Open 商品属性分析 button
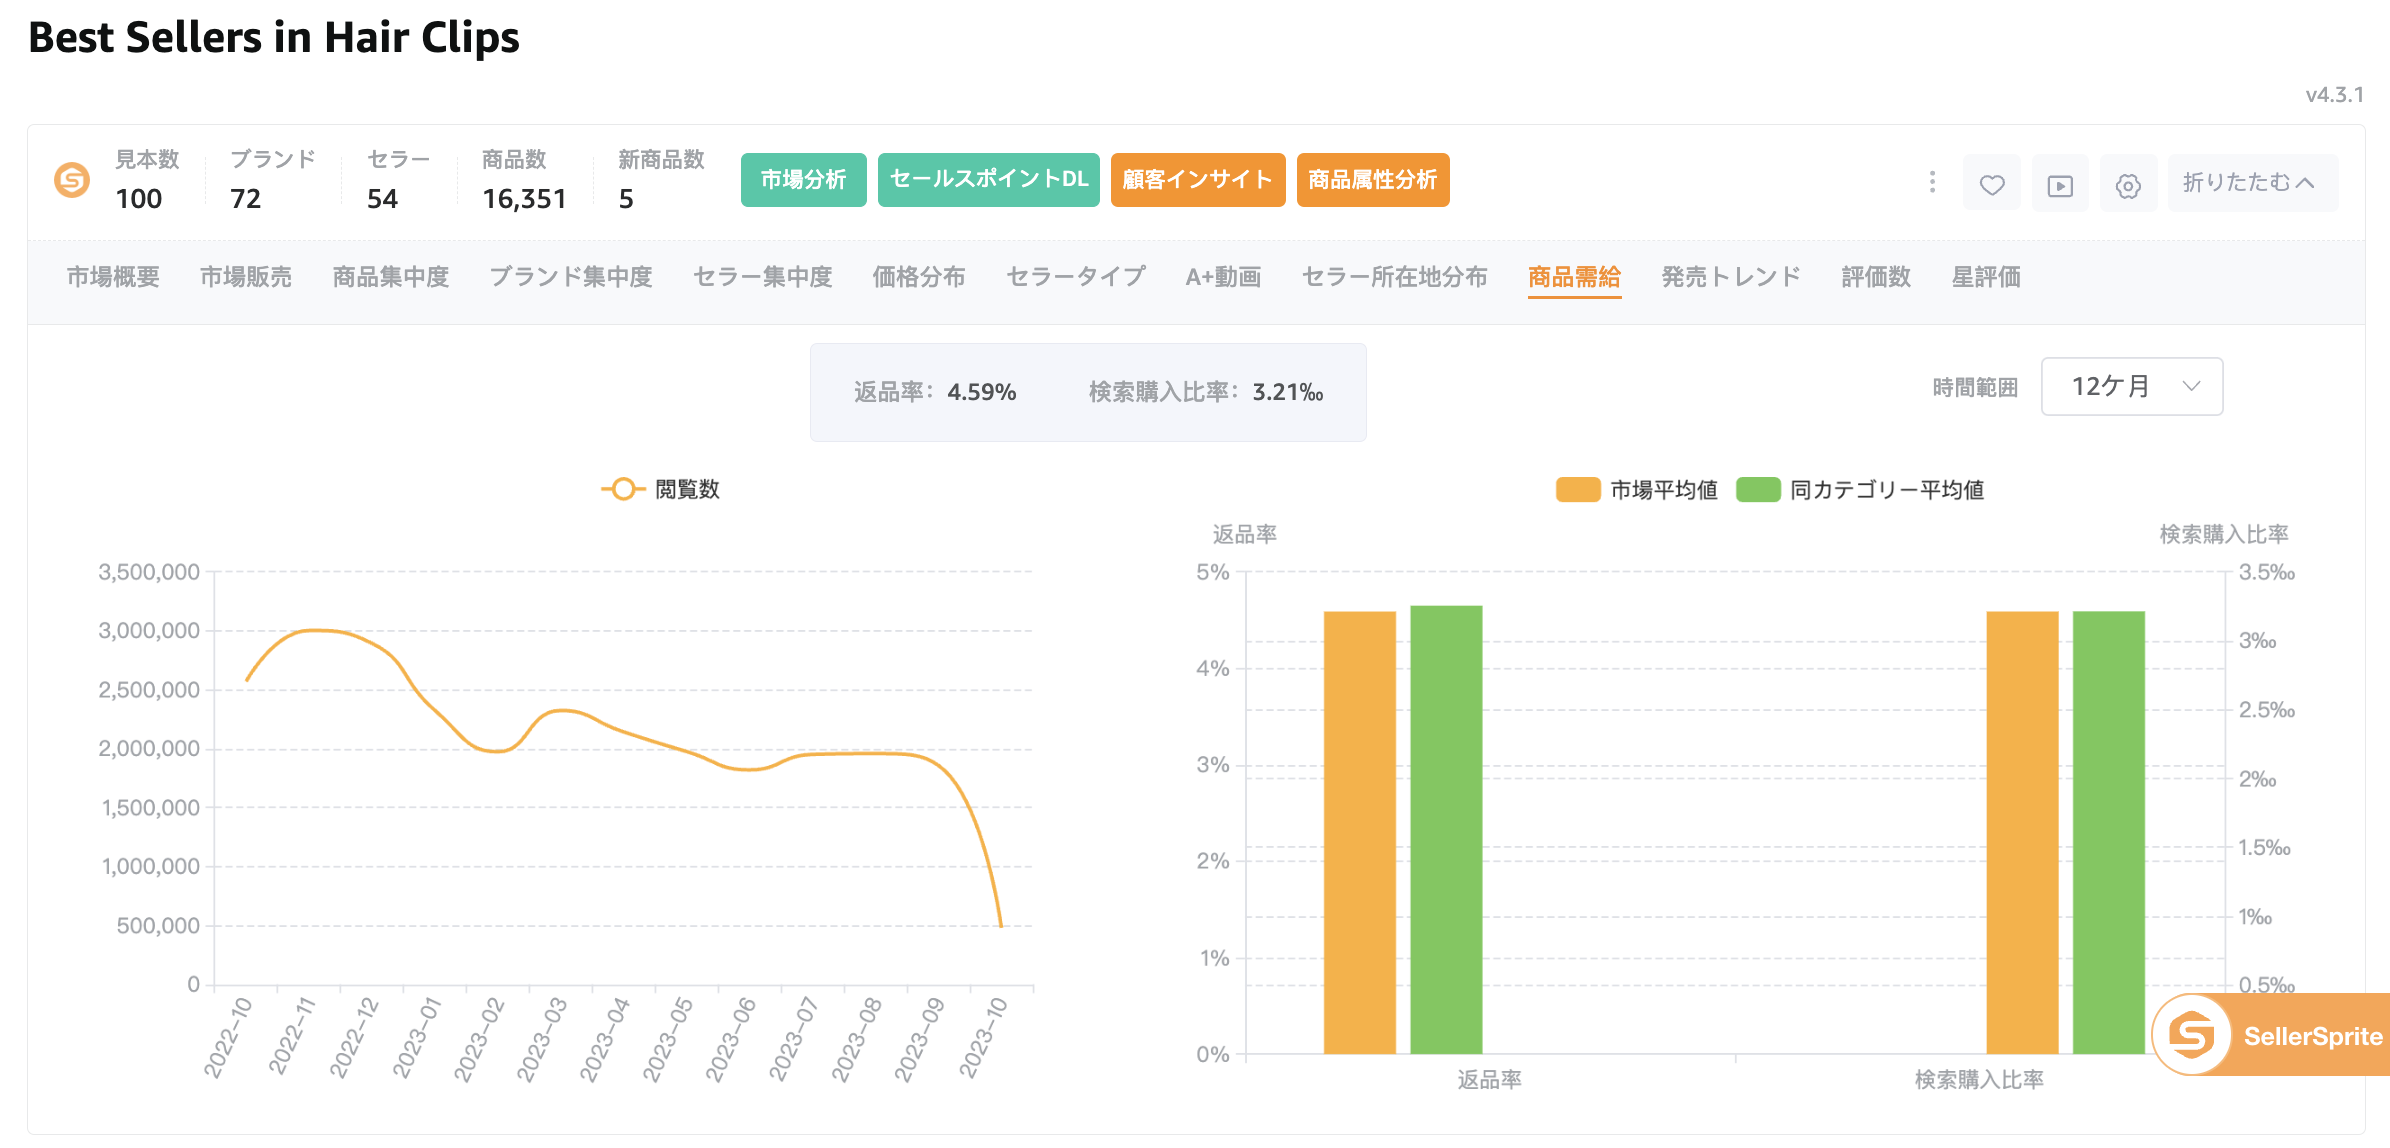2390x1148 pixels. tap(1373, 180)
